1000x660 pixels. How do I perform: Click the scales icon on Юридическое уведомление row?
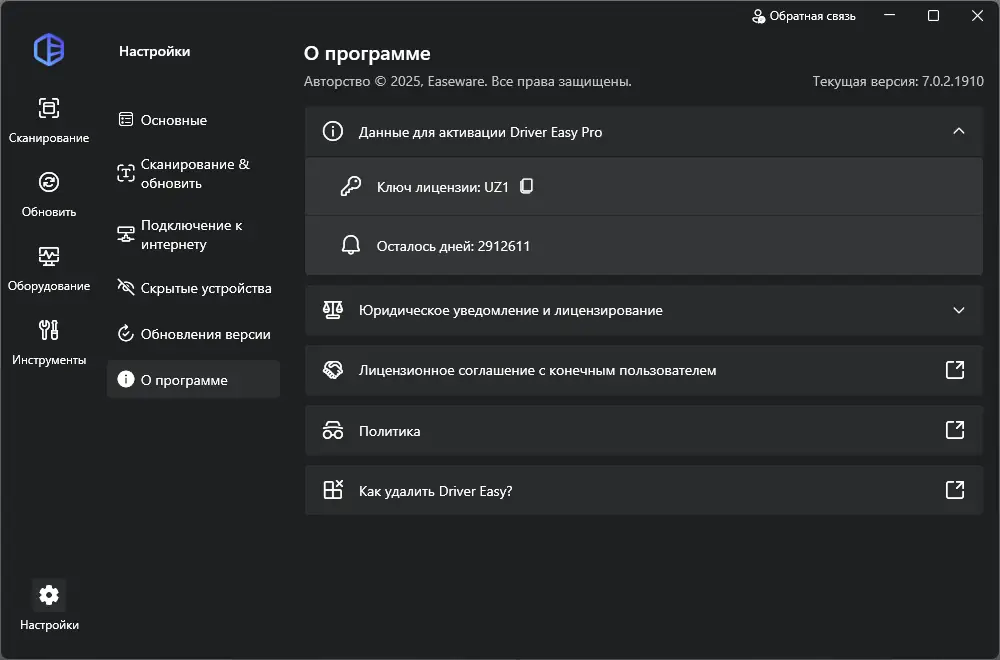click(332, 311)
